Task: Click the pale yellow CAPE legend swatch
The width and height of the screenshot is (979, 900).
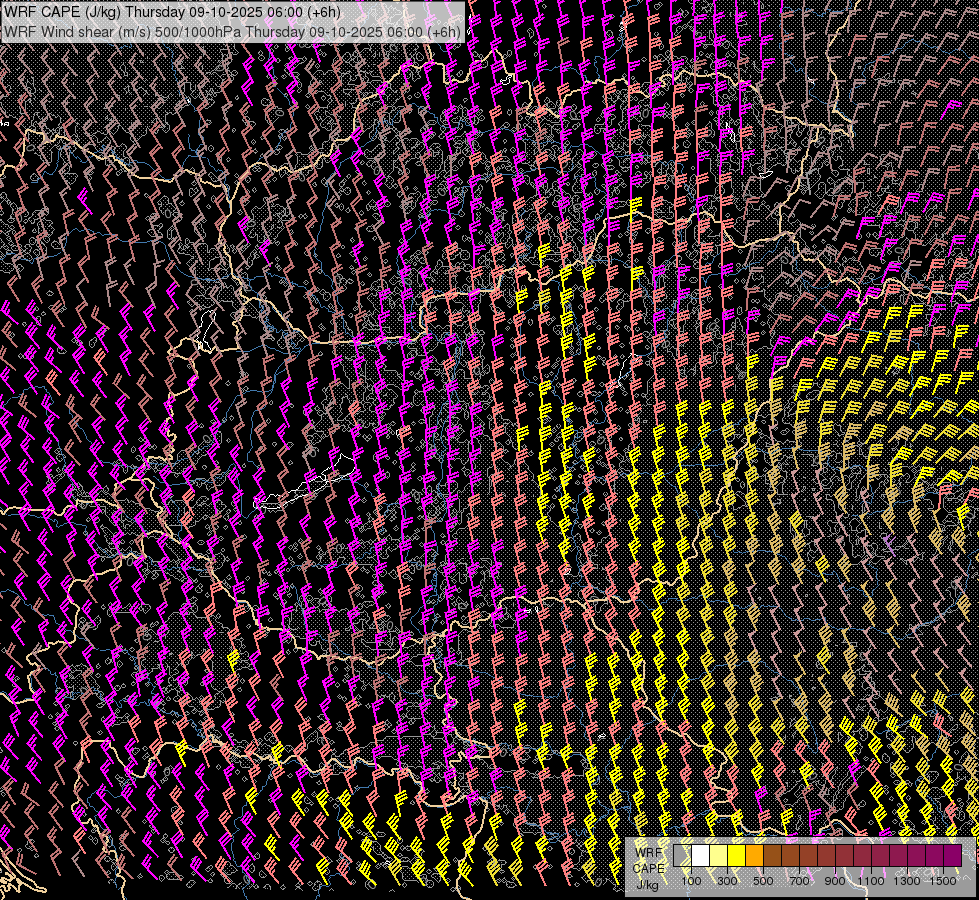Action: [x=718, y=855]
